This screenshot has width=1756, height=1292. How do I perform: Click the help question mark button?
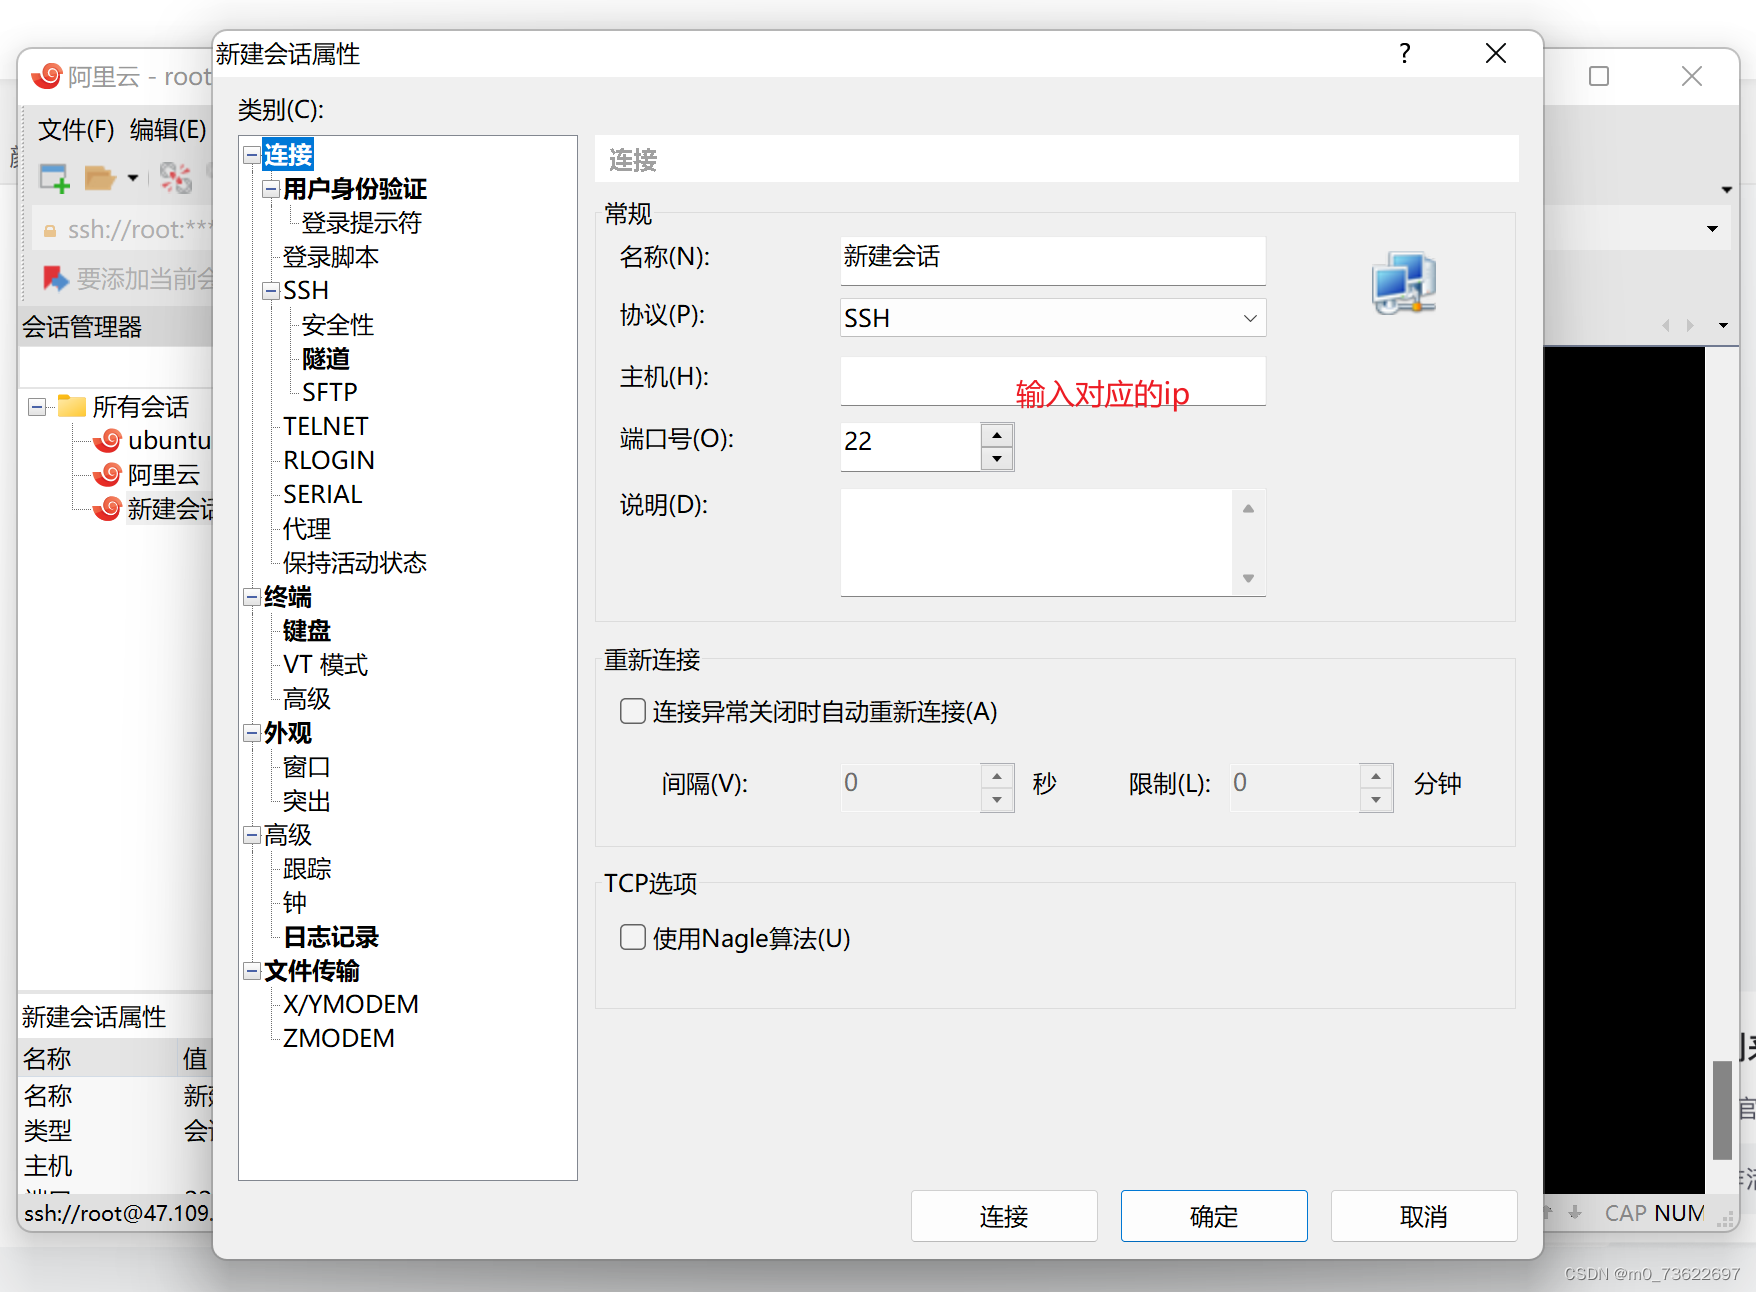(x=1405, y=53)
